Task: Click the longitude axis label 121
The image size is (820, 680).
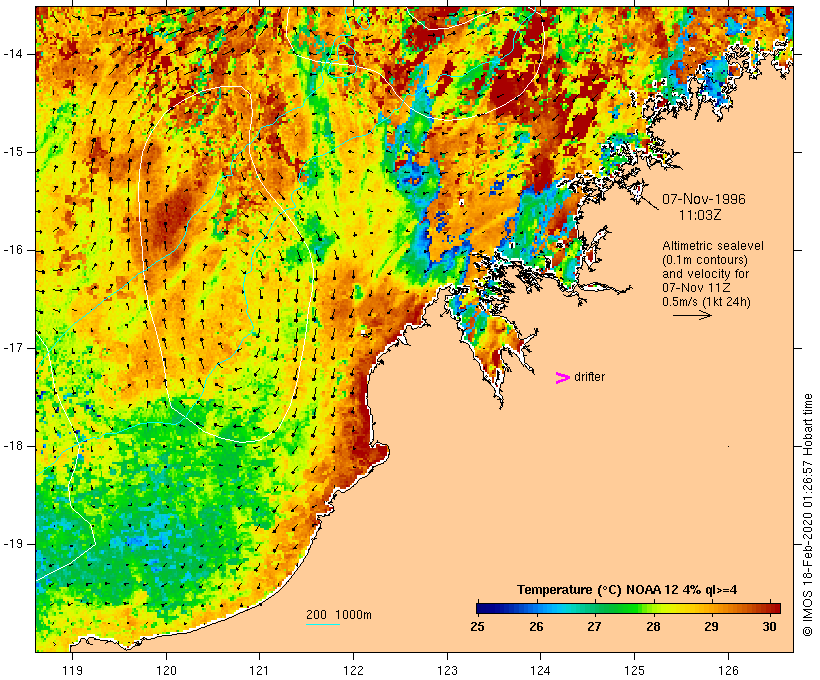Action: pos(259,670)
